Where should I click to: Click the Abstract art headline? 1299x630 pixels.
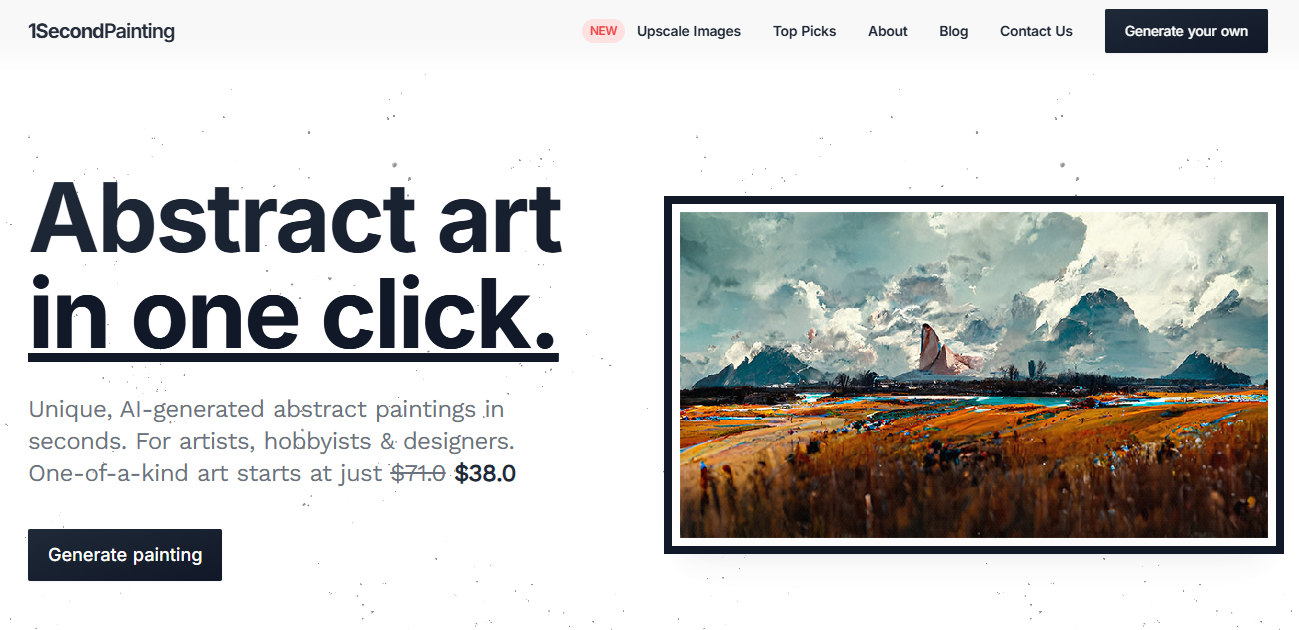[x=296, y=219]
